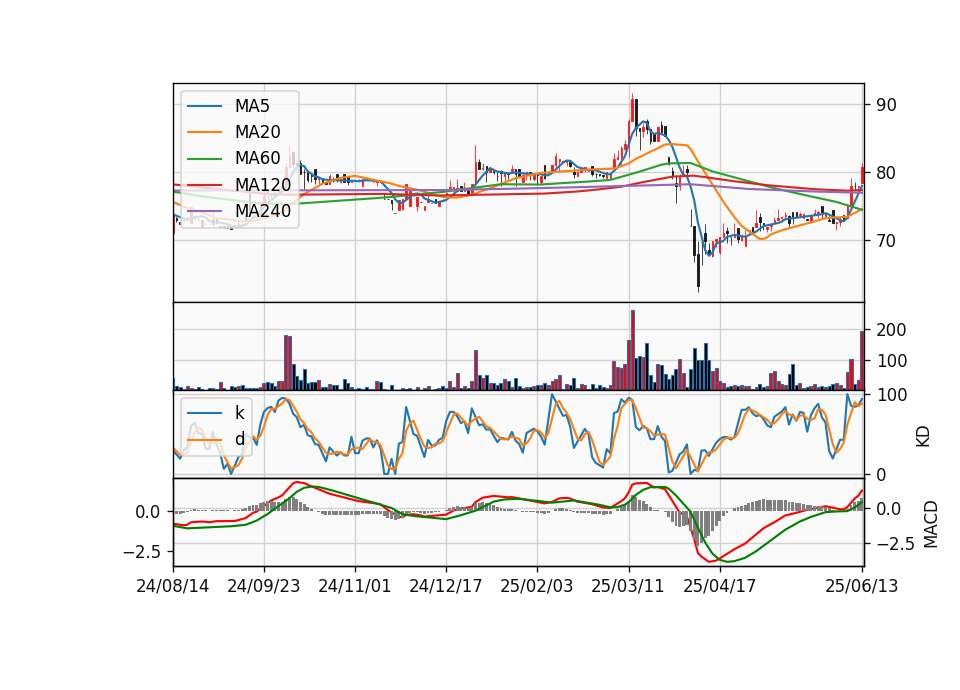Viewport: 960px width, 690px height.
Task: Click the d legend label in KD panel
Action: click(x=239, y=439)
